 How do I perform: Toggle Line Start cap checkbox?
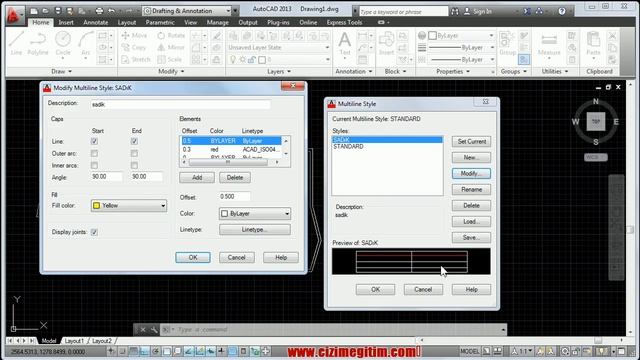[94, 141]
